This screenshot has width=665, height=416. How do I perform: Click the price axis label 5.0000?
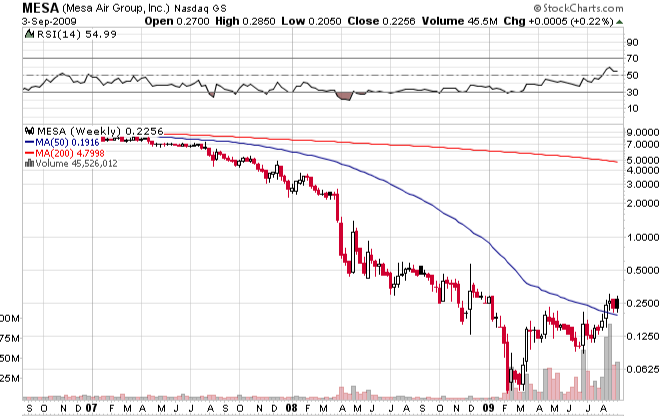[643, 160]
